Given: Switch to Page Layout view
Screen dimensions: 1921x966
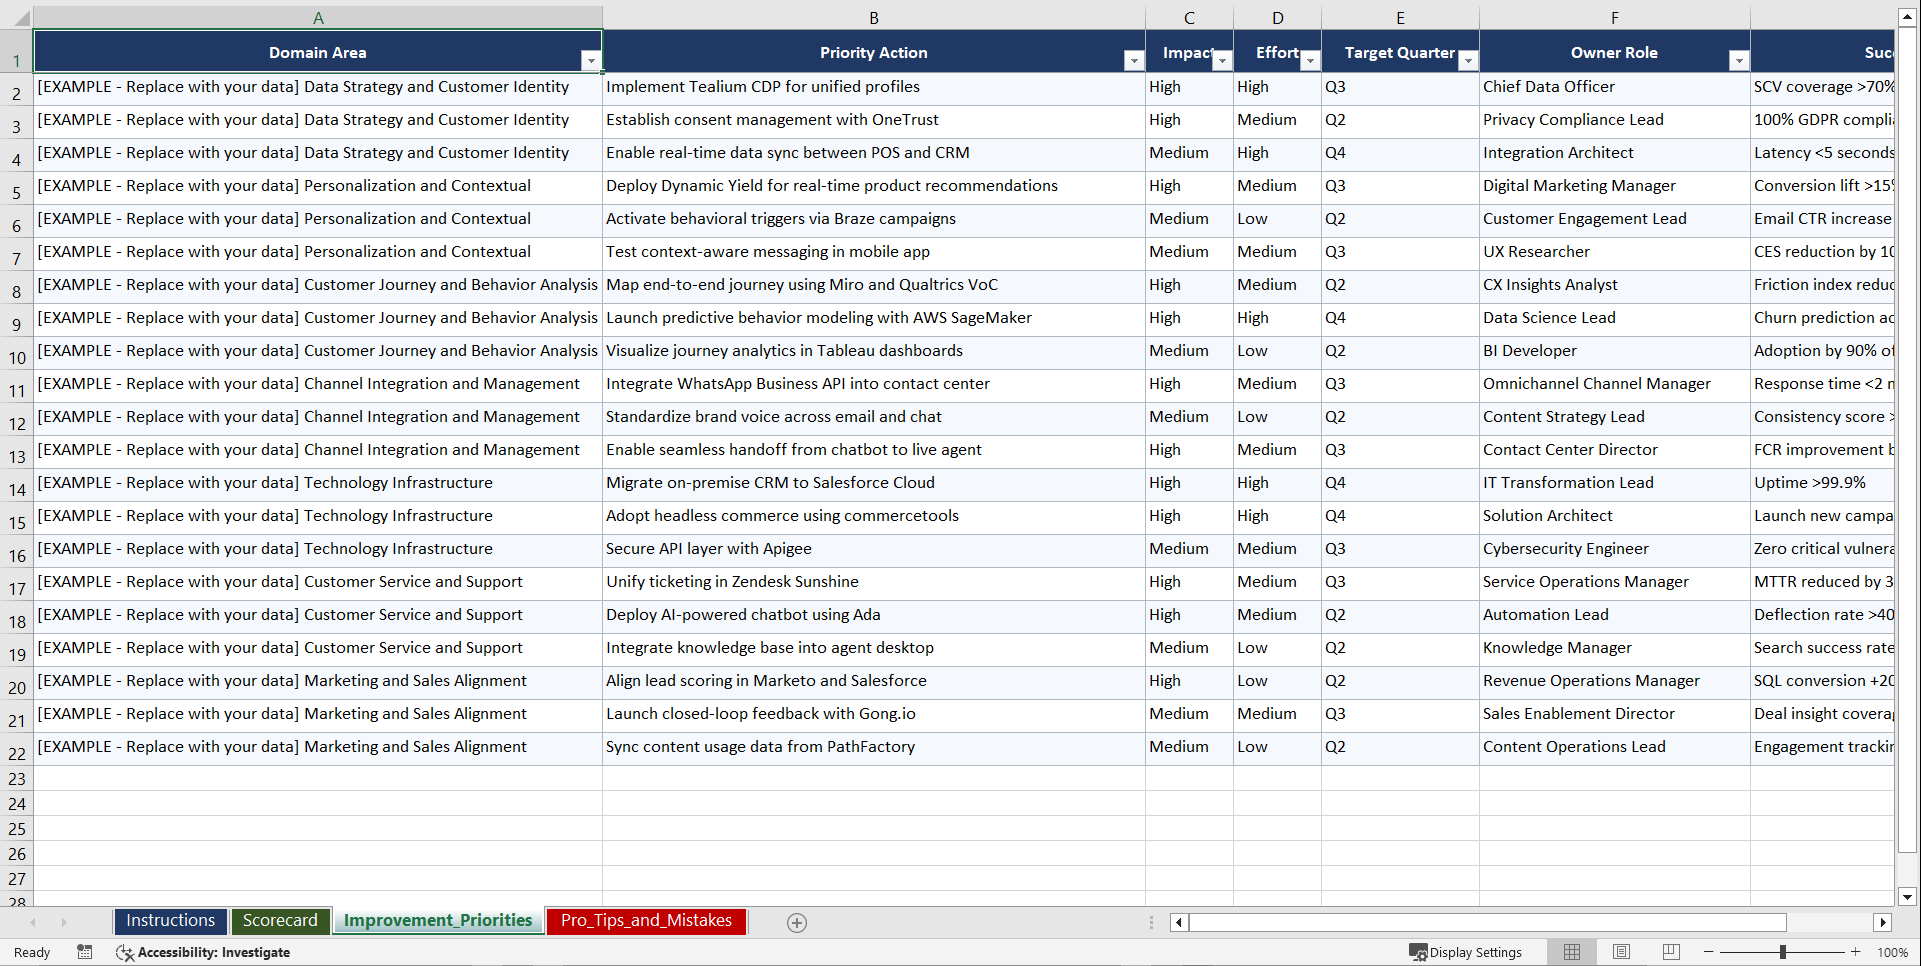Looking at the screenshot, I should [1621, 952].
